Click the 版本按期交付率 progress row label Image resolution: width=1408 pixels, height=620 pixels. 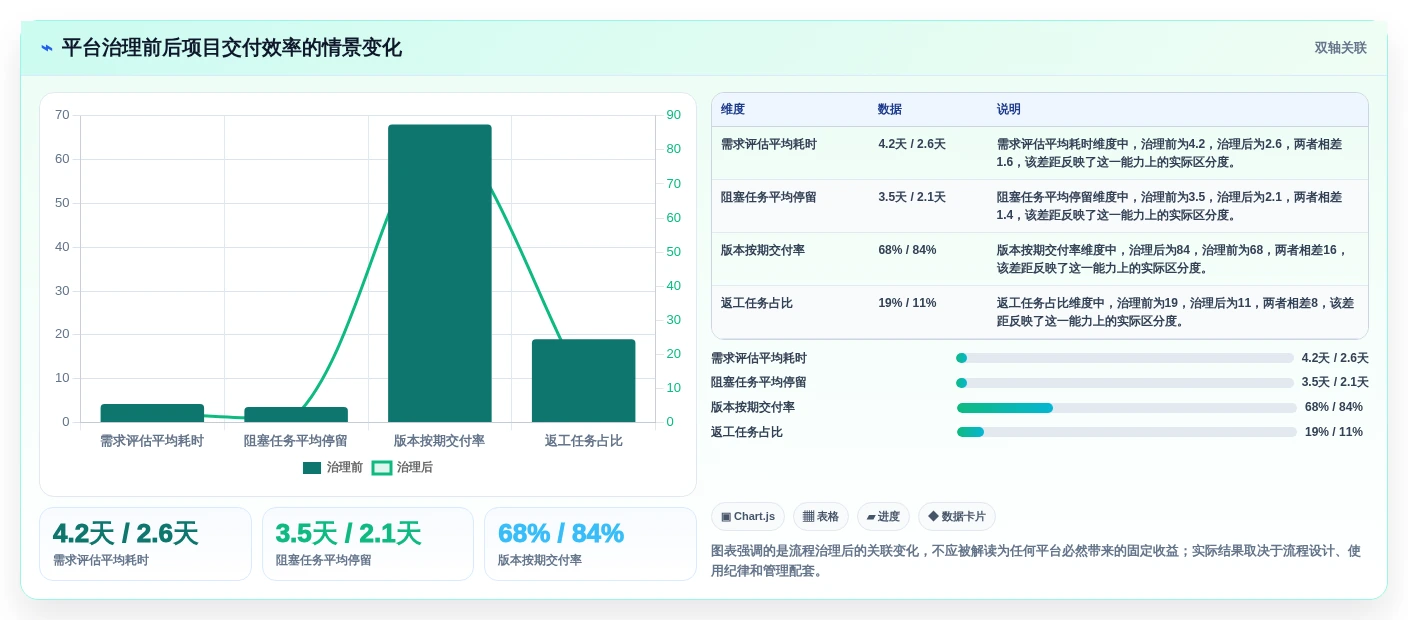753,408
